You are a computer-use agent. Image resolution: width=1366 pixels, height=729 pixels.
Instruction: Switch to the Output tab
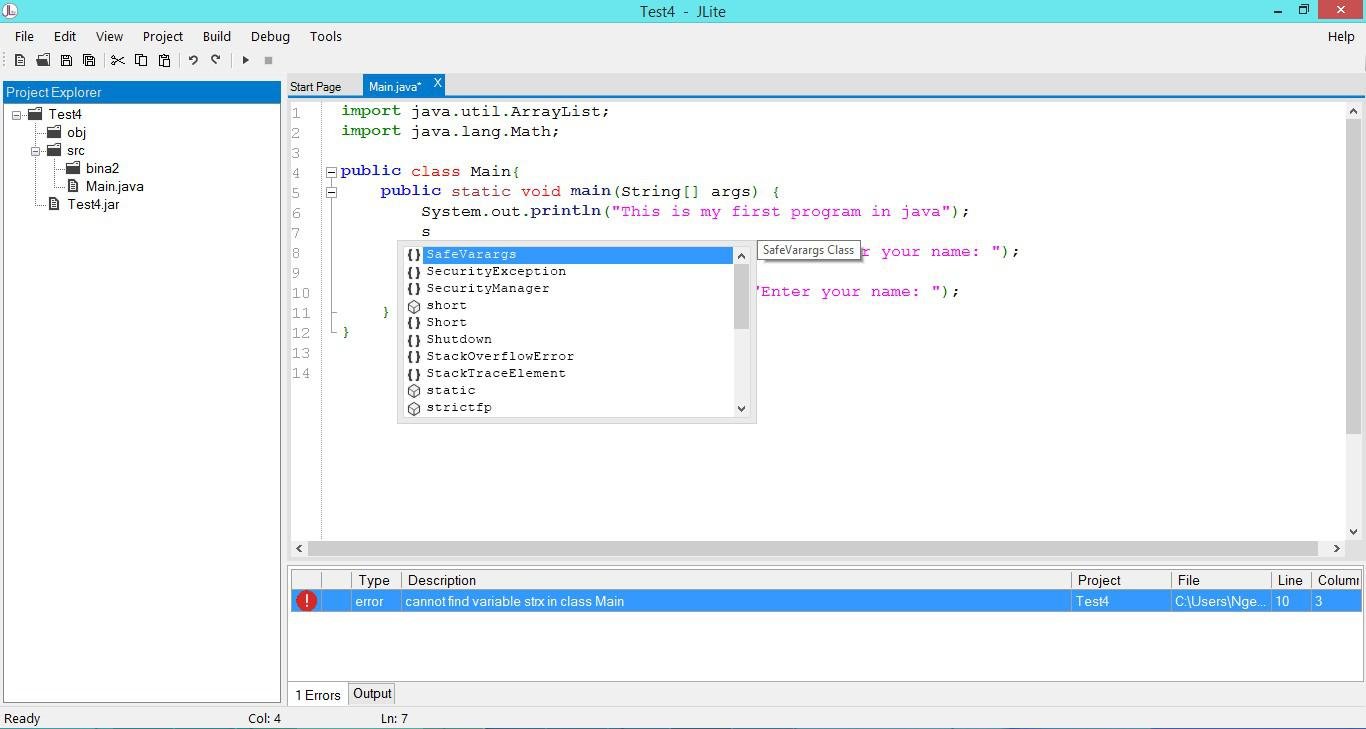372,694
